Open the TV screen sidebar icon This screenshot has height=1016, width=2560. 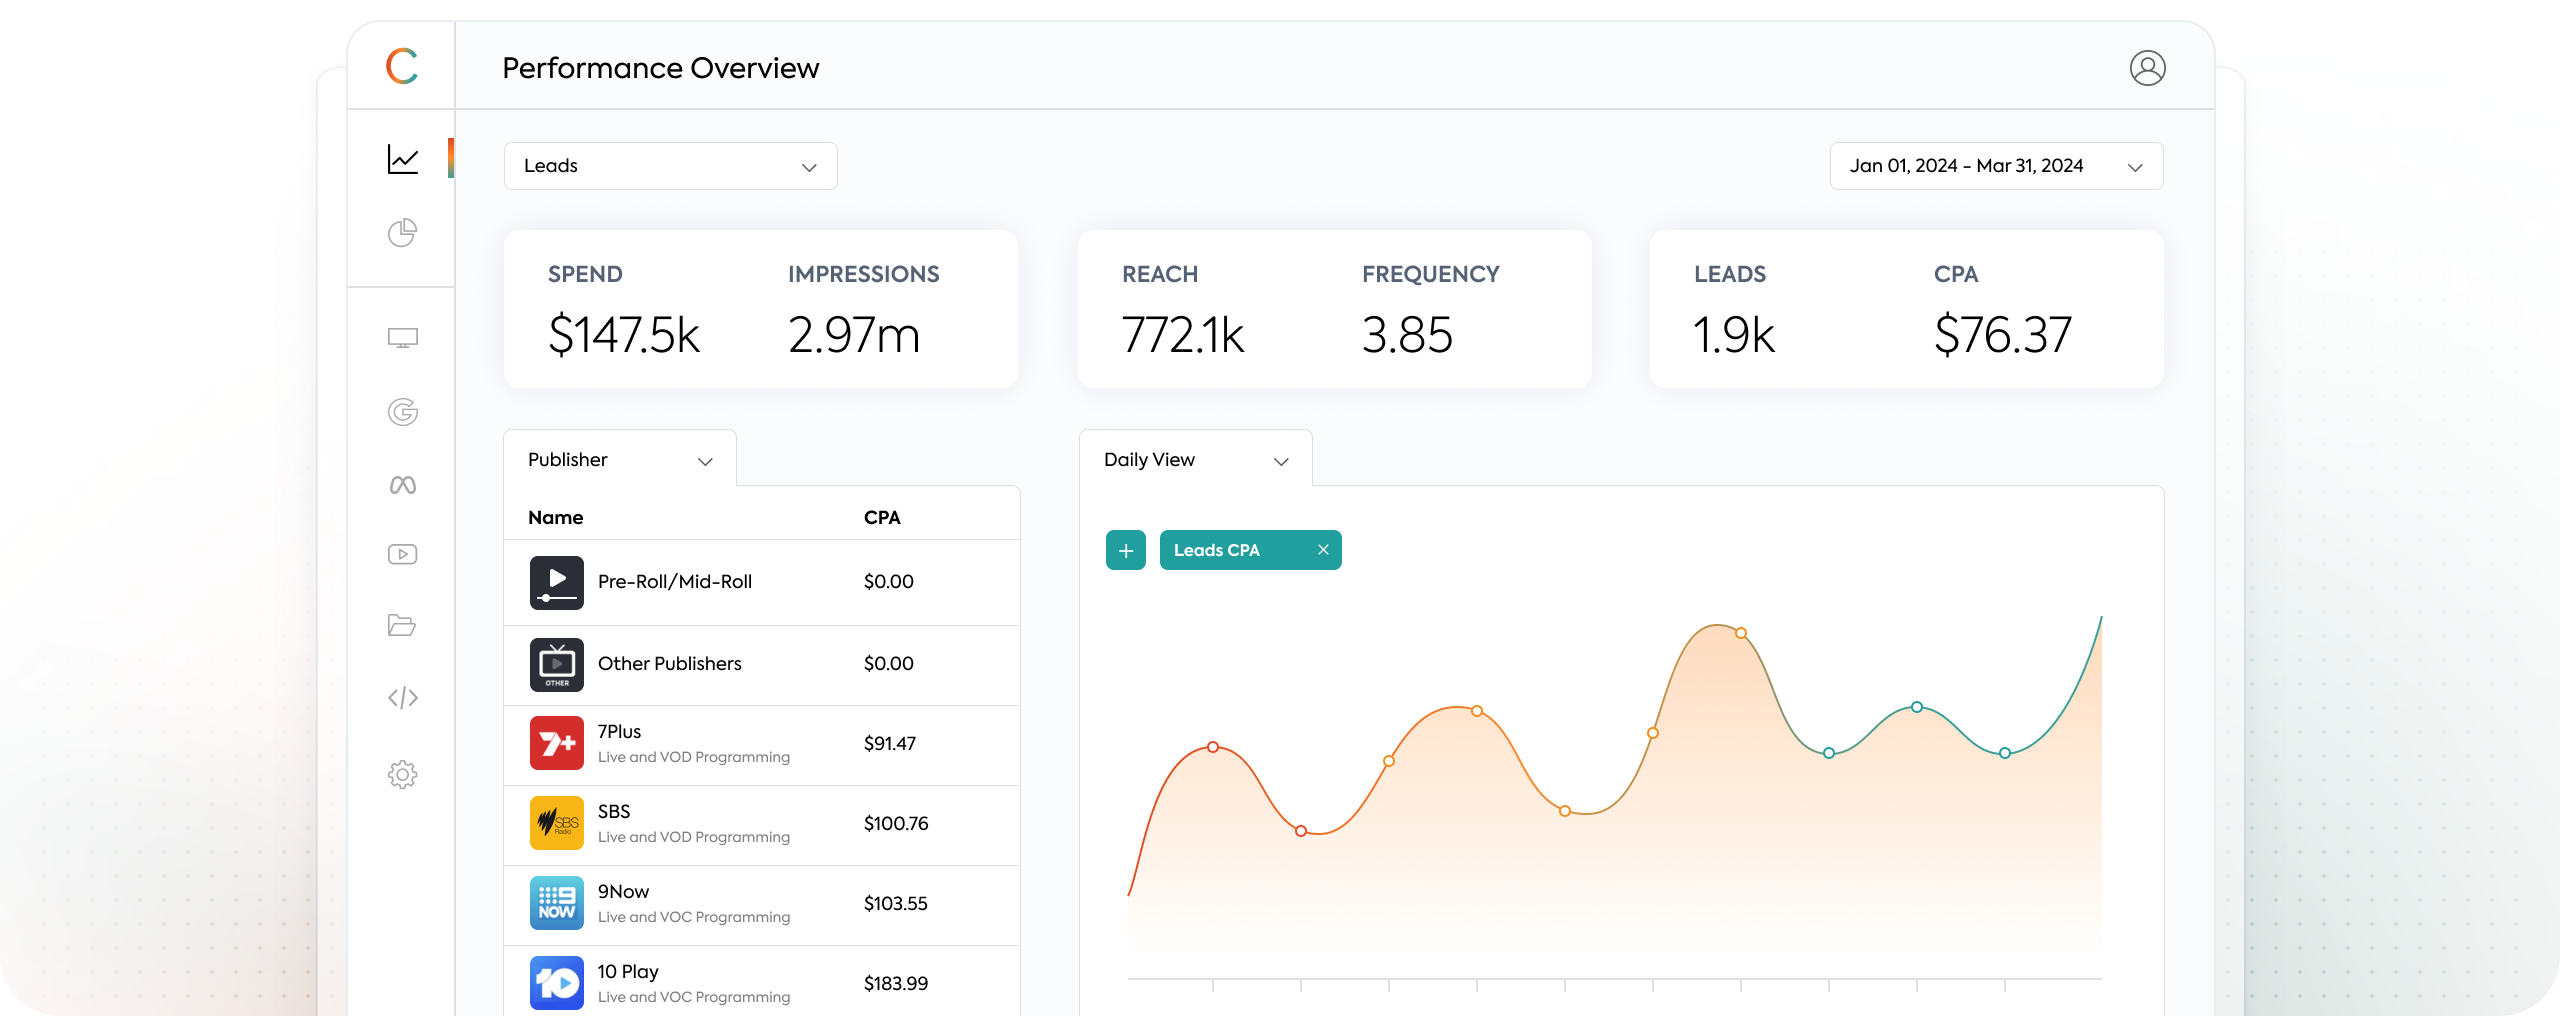(x=402, y=338)
